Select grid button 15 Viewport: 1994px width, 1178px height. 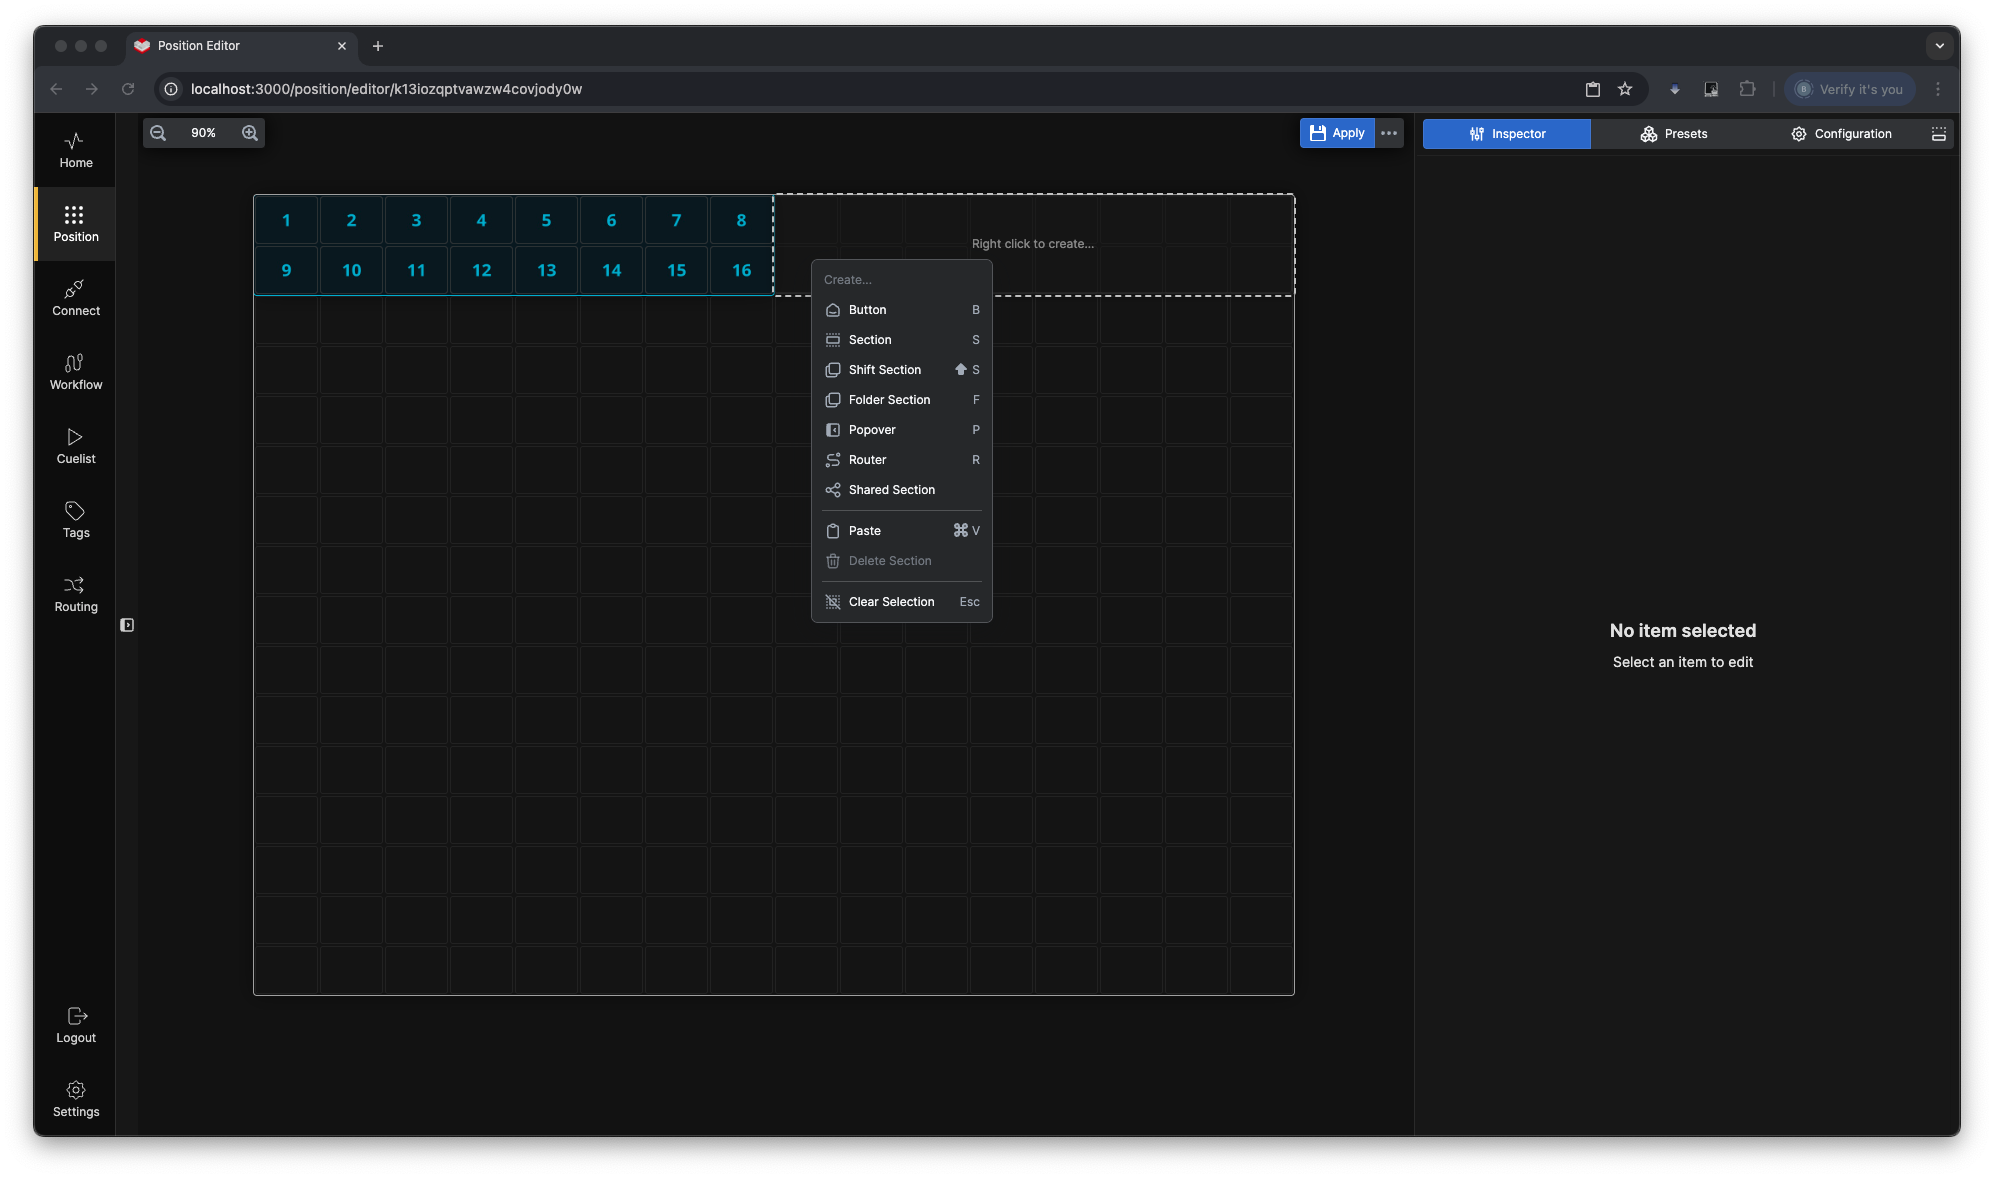[676, 270]
